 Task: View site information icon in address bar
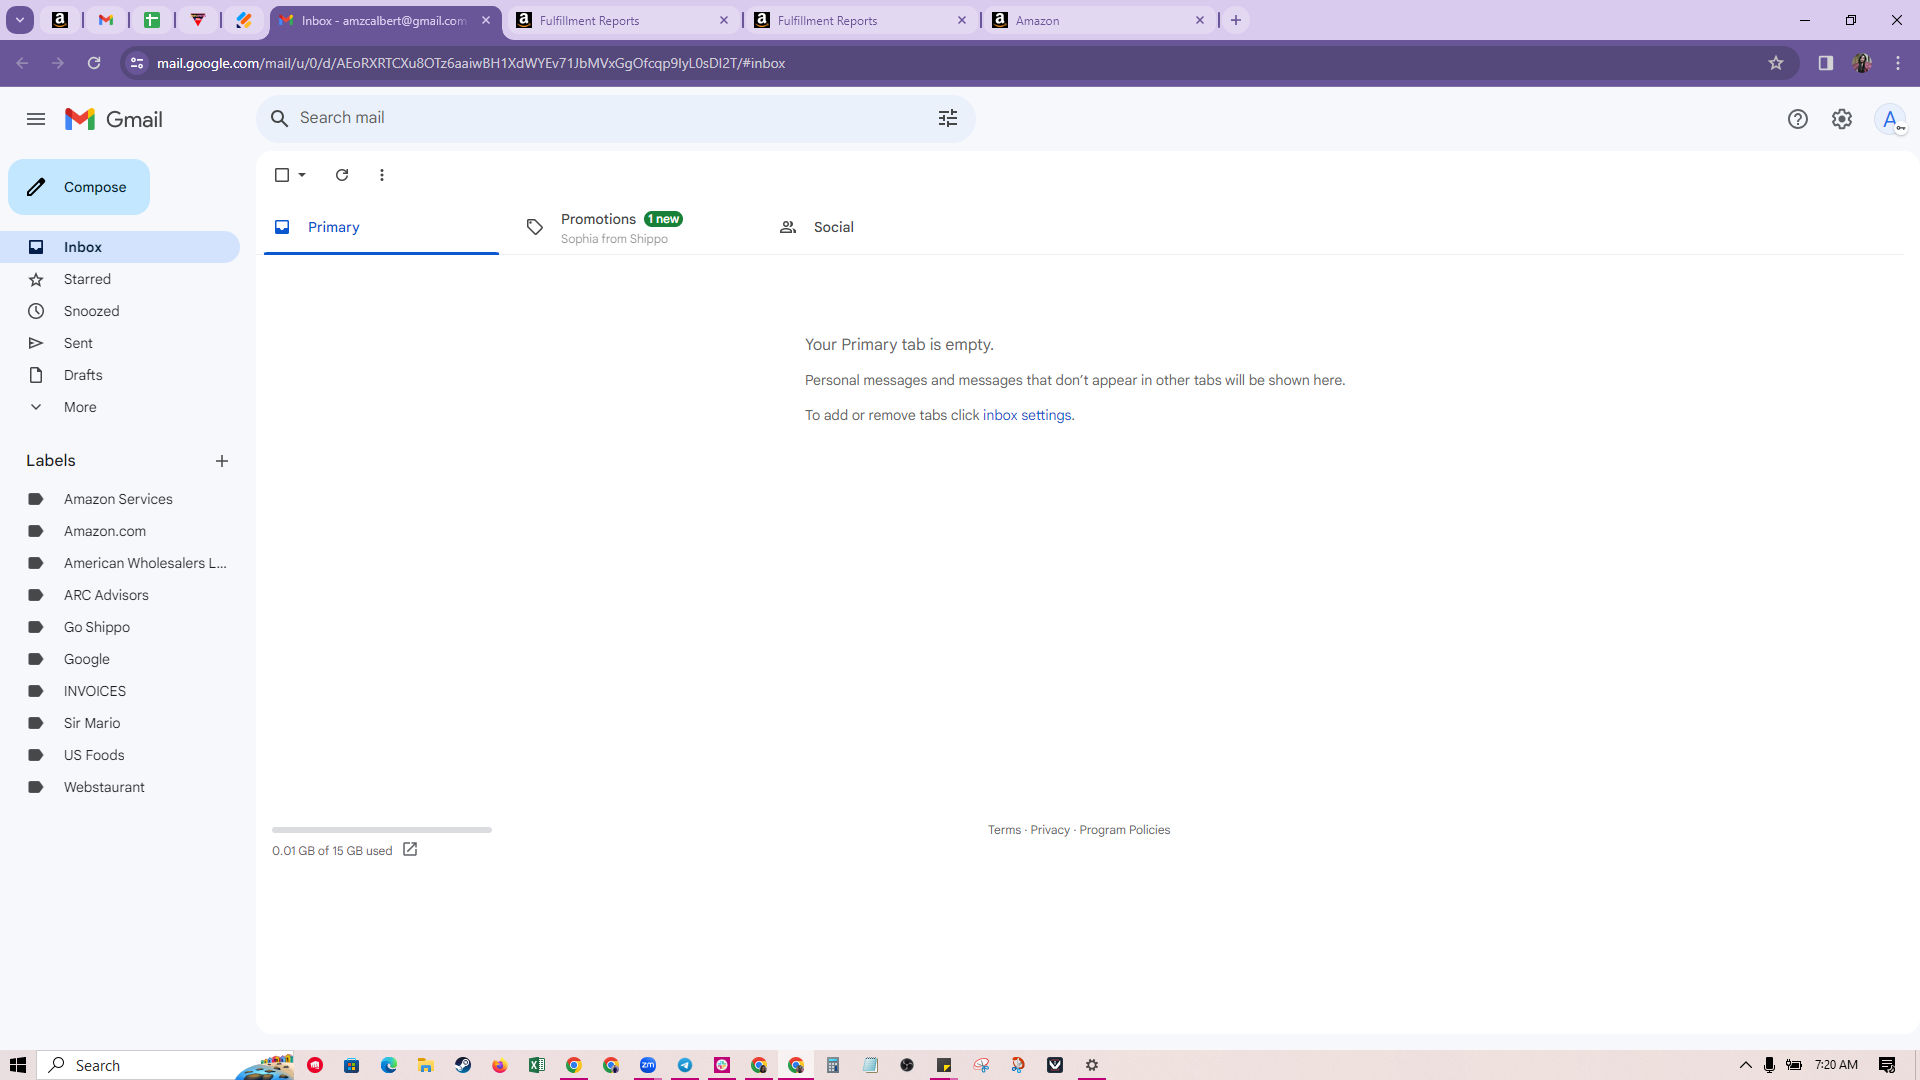pyautogui.click(x=137, y=63)
